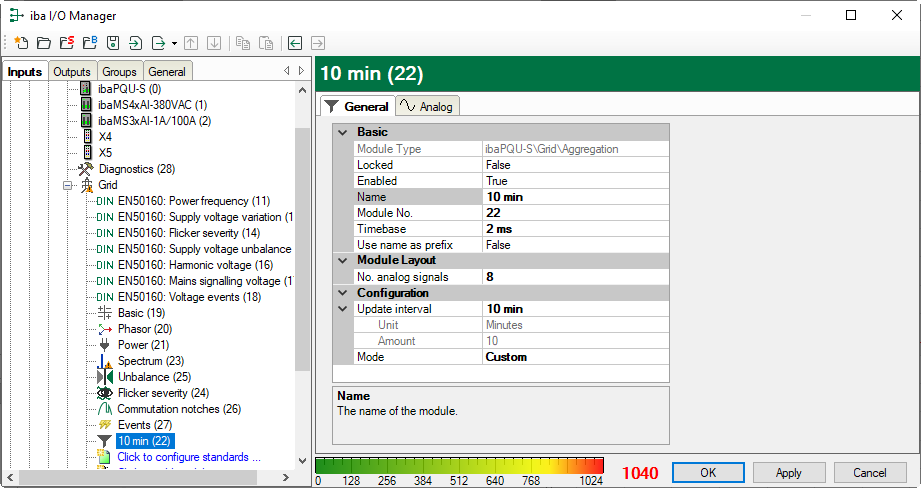Click the Open folder toolbar icon
The image size is (921, 488).
pyautogui.click(x=43, y=43)
